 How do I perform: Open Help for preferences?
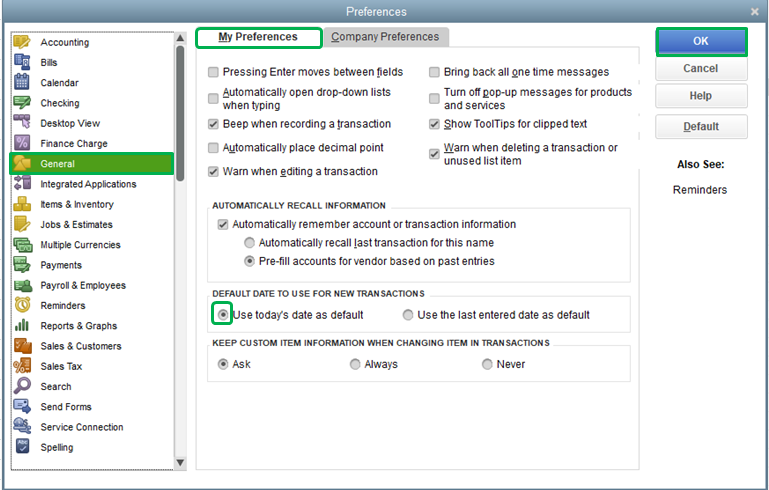[x=701, y=96]
